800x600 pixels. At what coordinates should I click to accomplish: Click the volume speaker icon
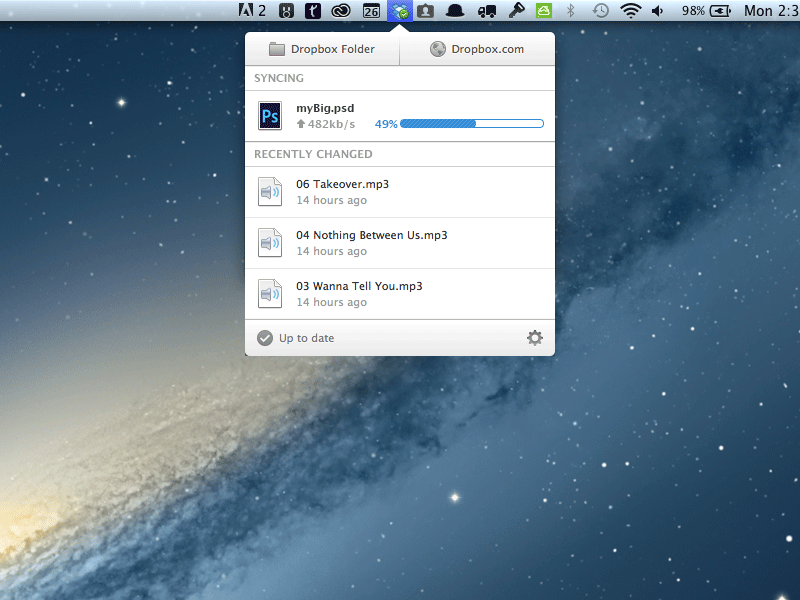click(658, 11)
